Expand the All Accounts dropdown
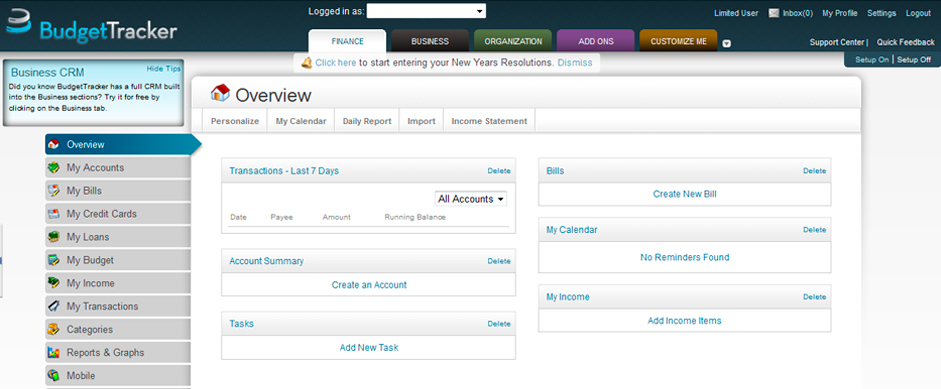Screen dimensions: 941x389 tap(470, 199)
